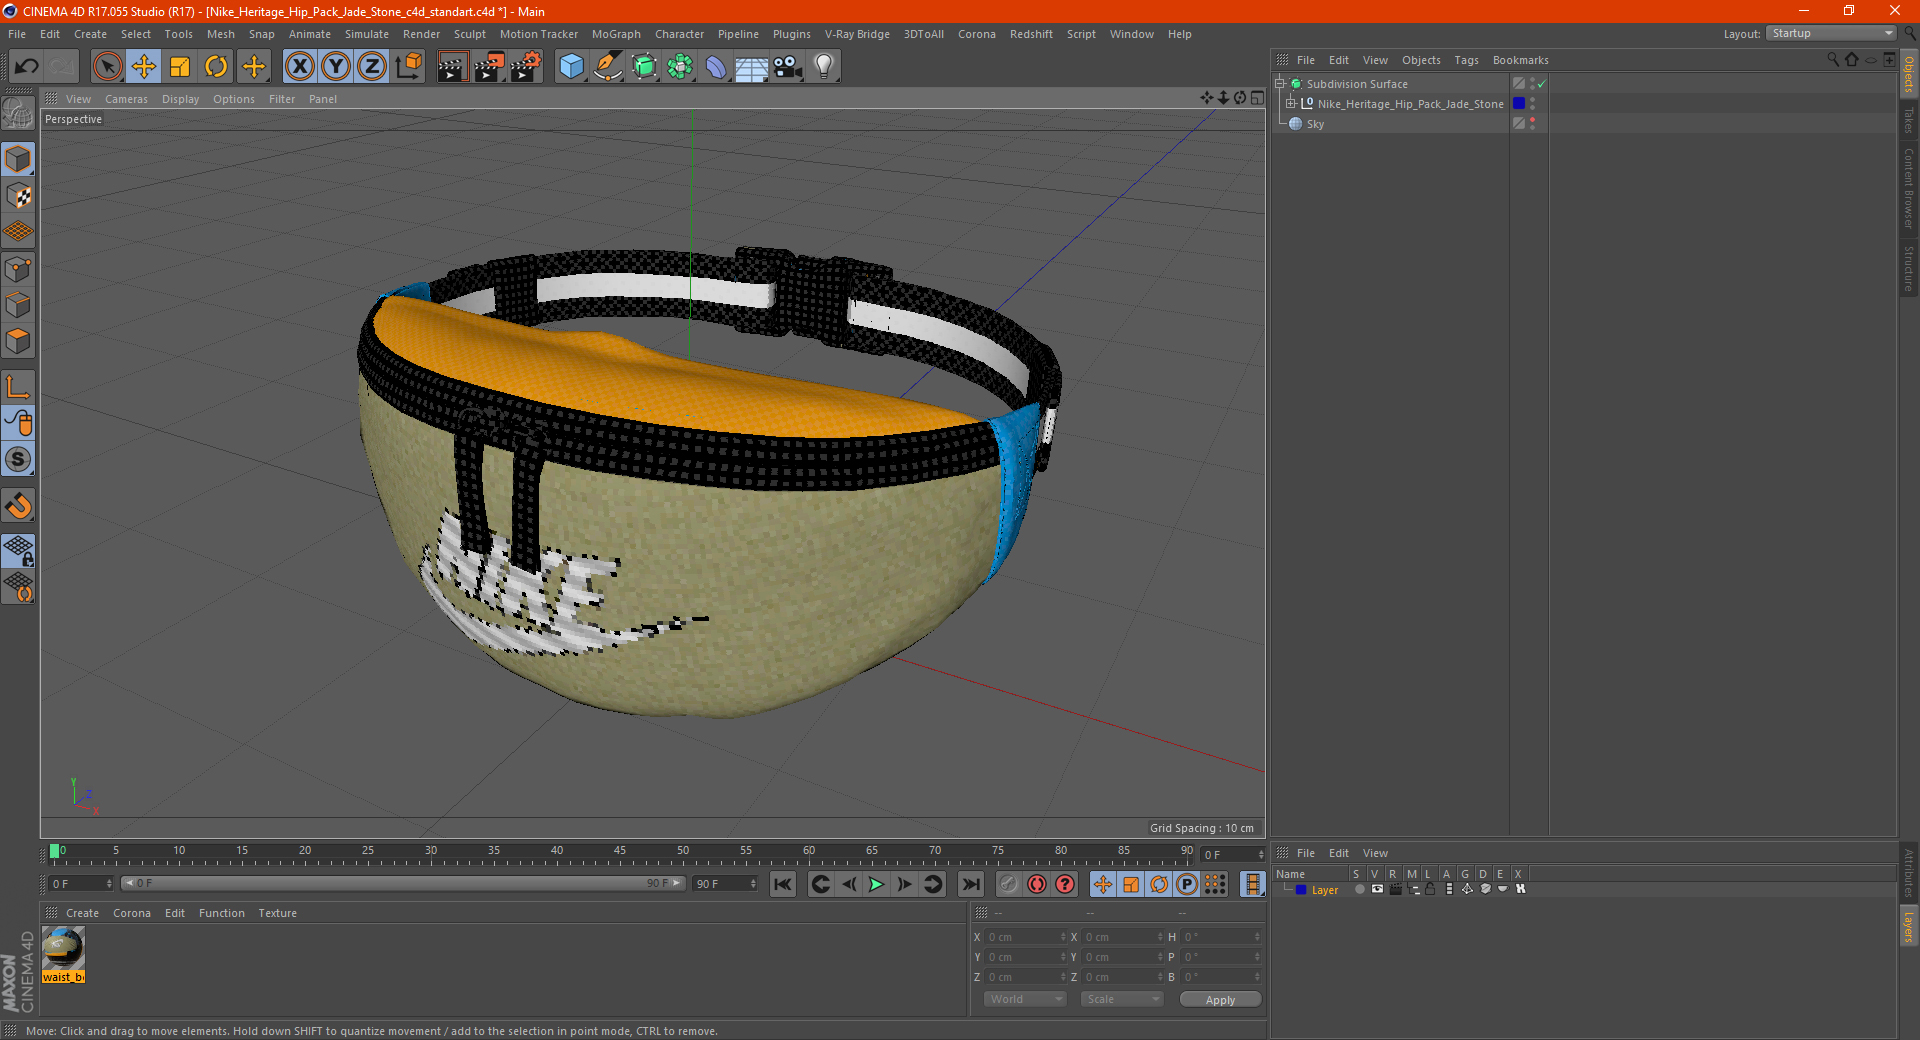
Task: Switch to the Structure side tab
Action: coord(1909,268)
